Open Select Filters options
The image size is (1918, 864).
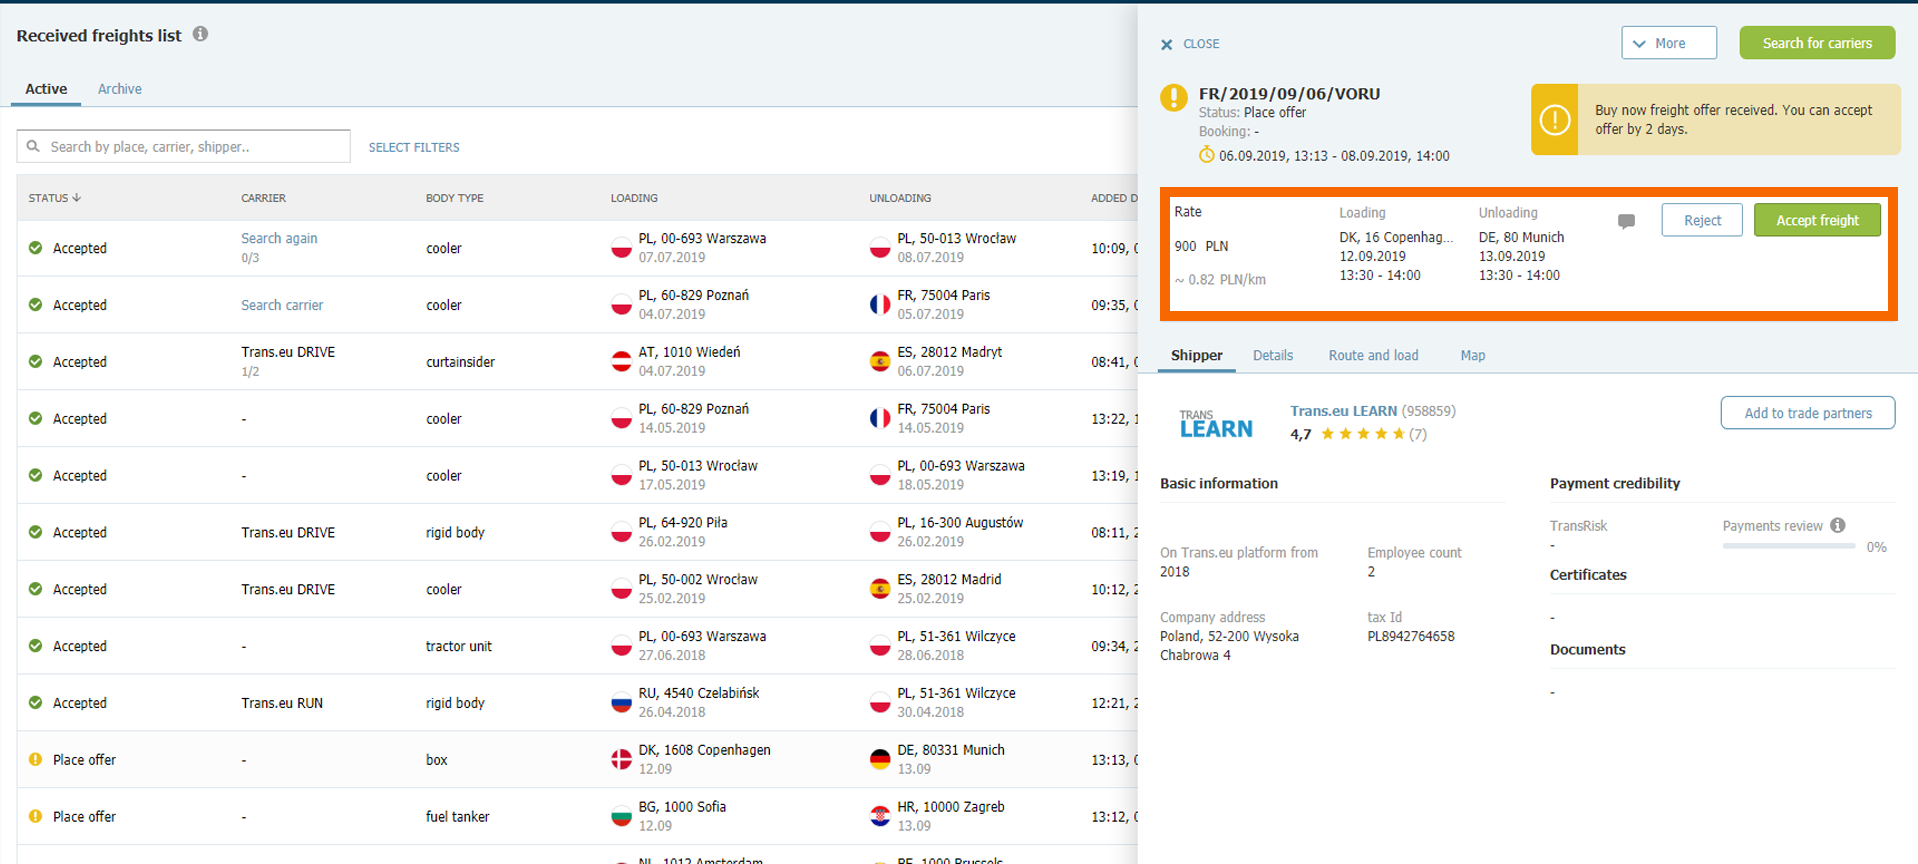click(414, 147)
